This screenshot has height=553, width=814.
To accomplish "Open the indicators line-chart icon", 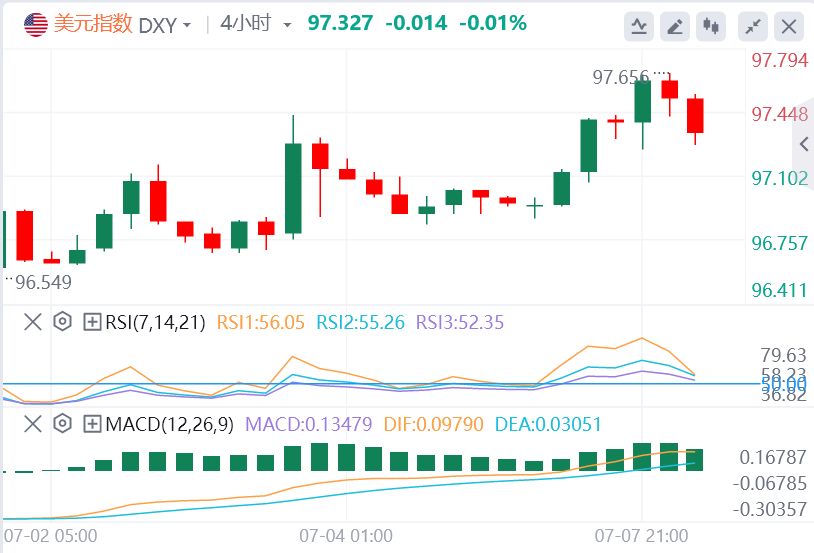I will pyautogui.click(x=639, y=26).
